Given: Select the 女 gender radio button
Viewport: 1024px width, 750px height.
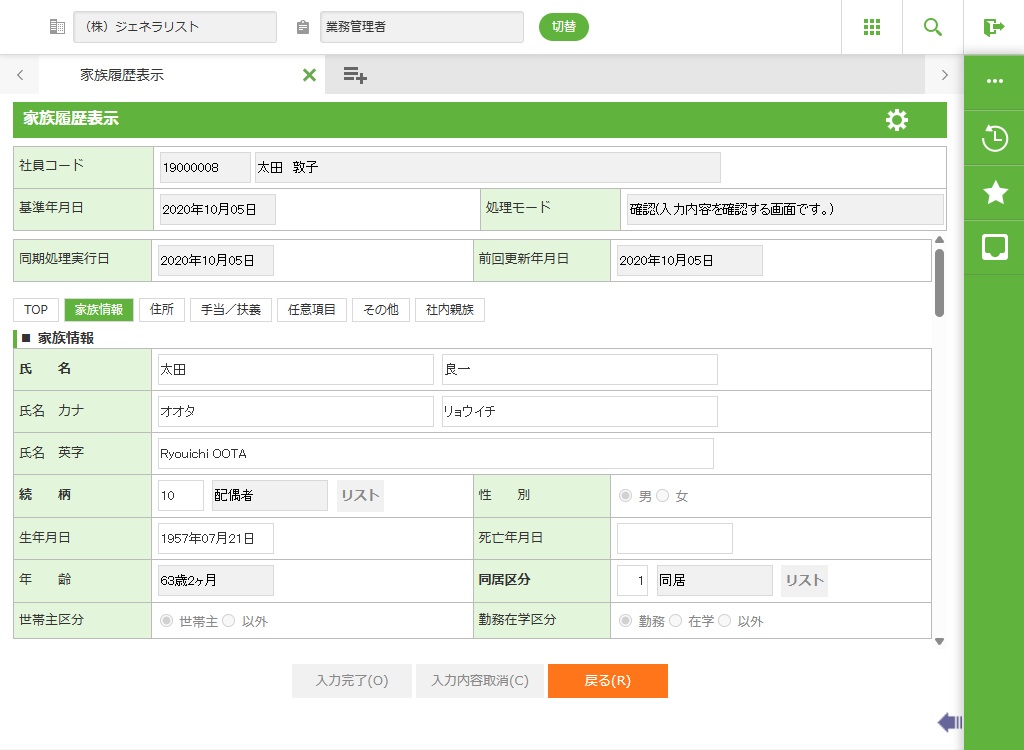Looking at the screenshot, I should [x=662, y=496].
